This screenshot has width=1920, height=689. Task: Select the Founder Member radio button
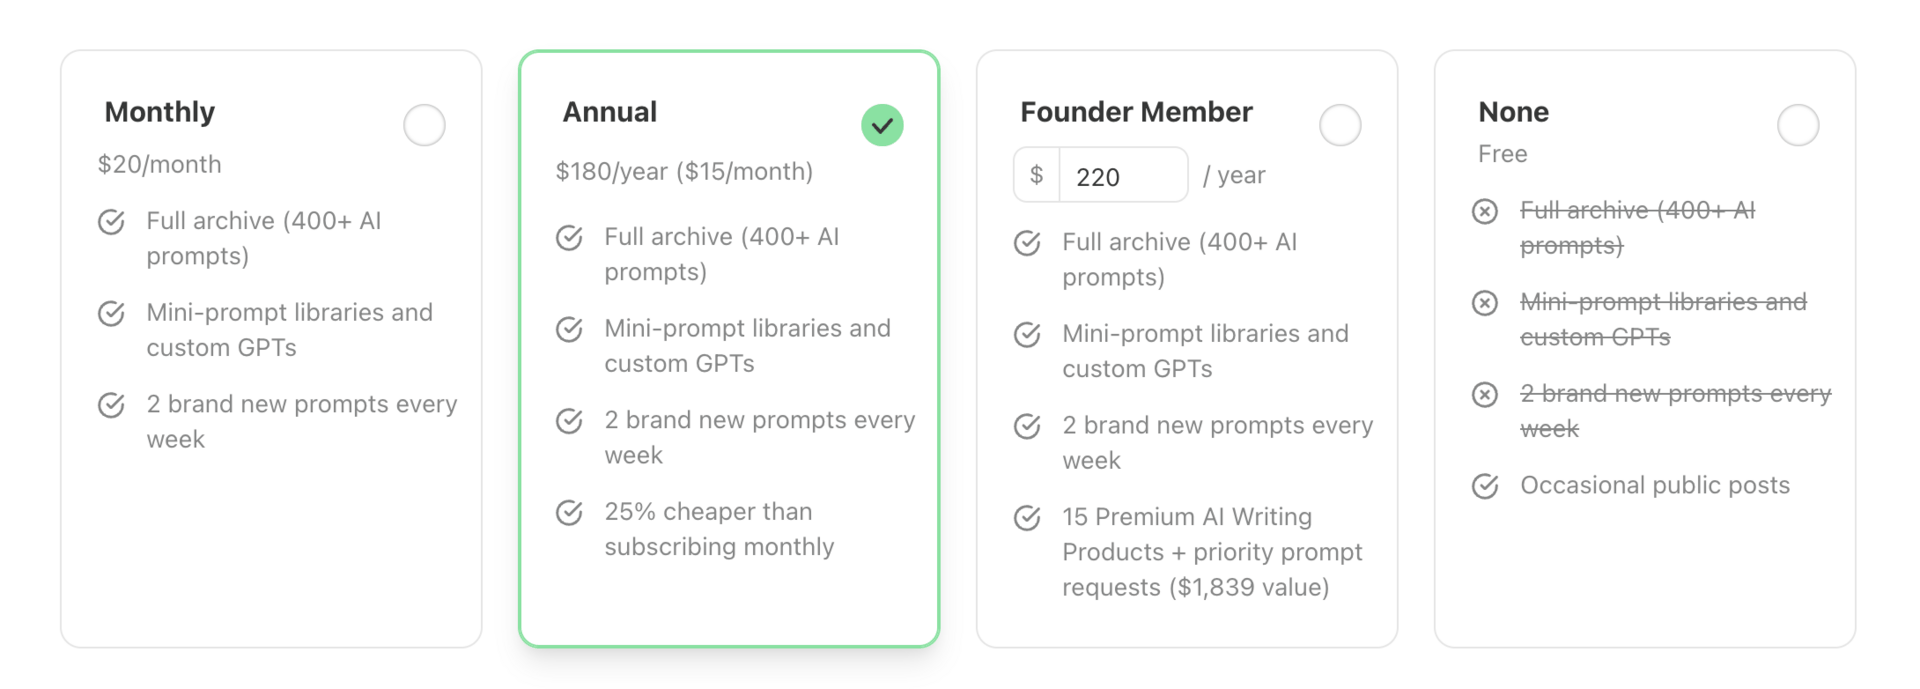pos(1340,125)
